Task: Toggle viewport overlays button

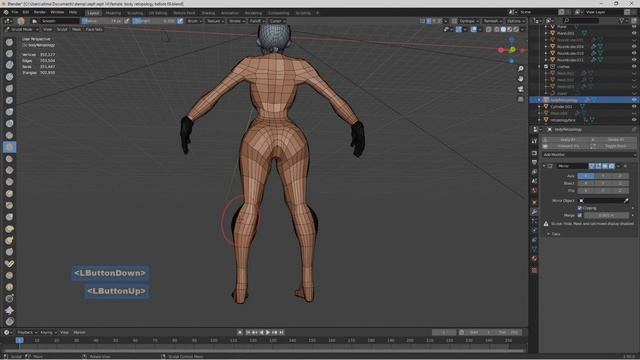Action: pos(474,29)
